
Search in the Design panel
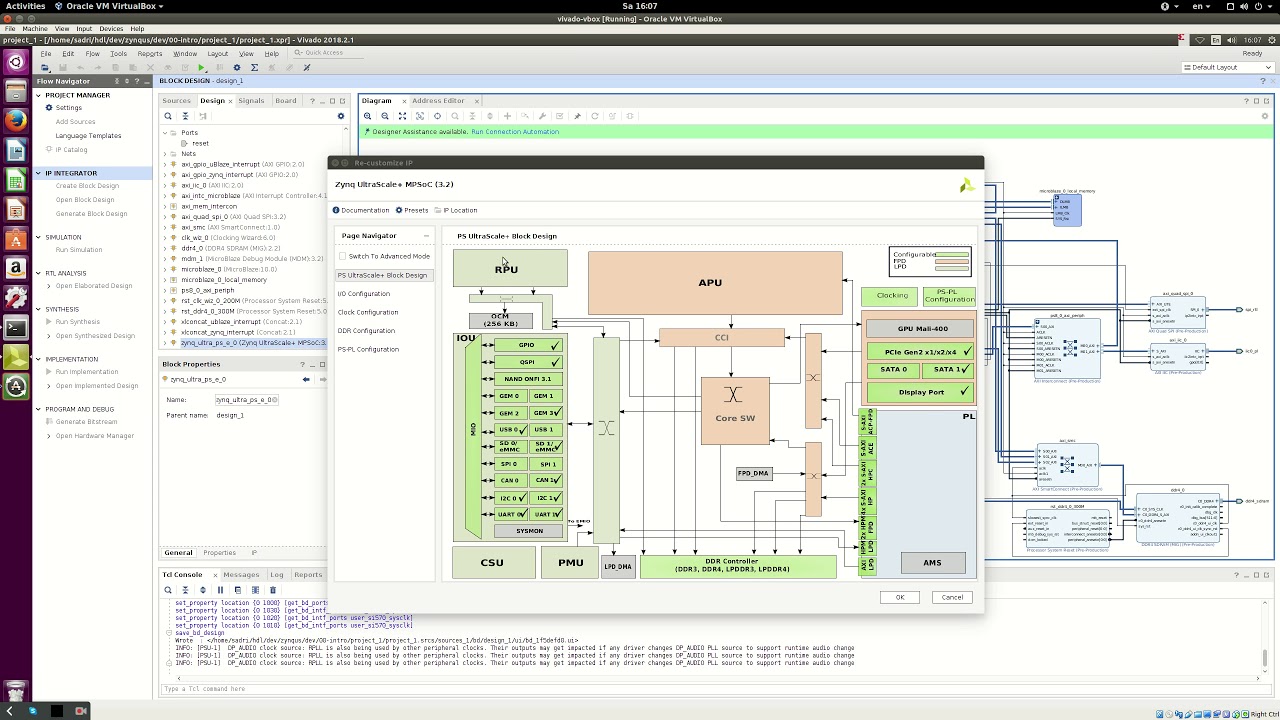pyautogui.click(x=168, y=116)
